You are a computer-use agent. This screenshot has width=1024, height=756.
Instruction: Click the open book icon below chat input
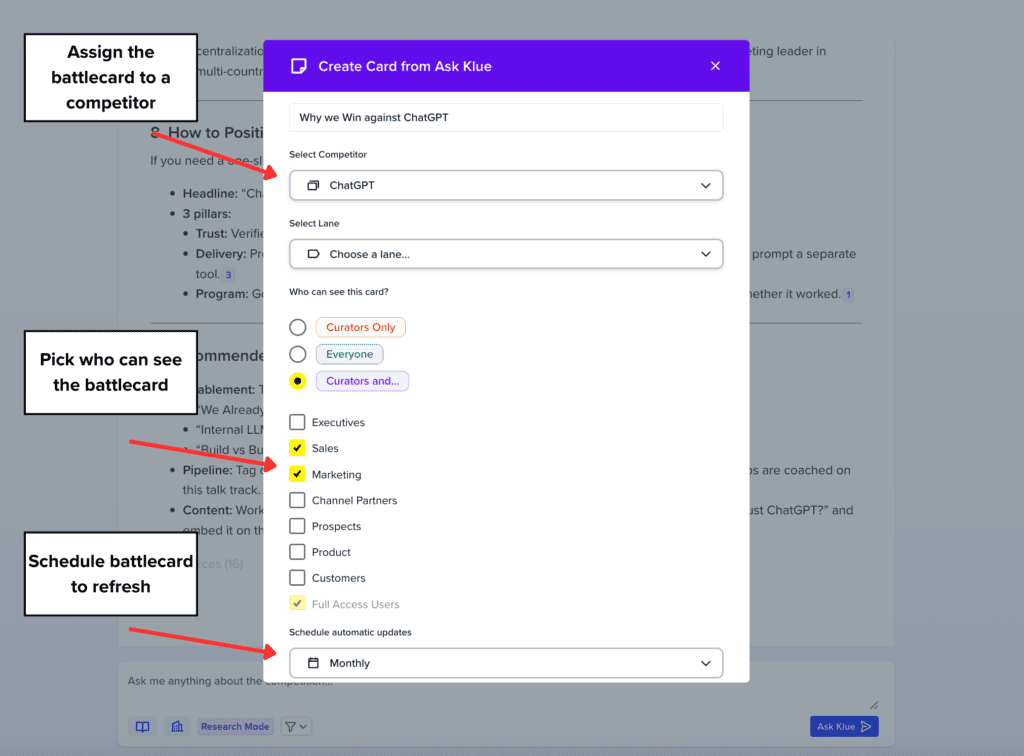click(142, 727)
